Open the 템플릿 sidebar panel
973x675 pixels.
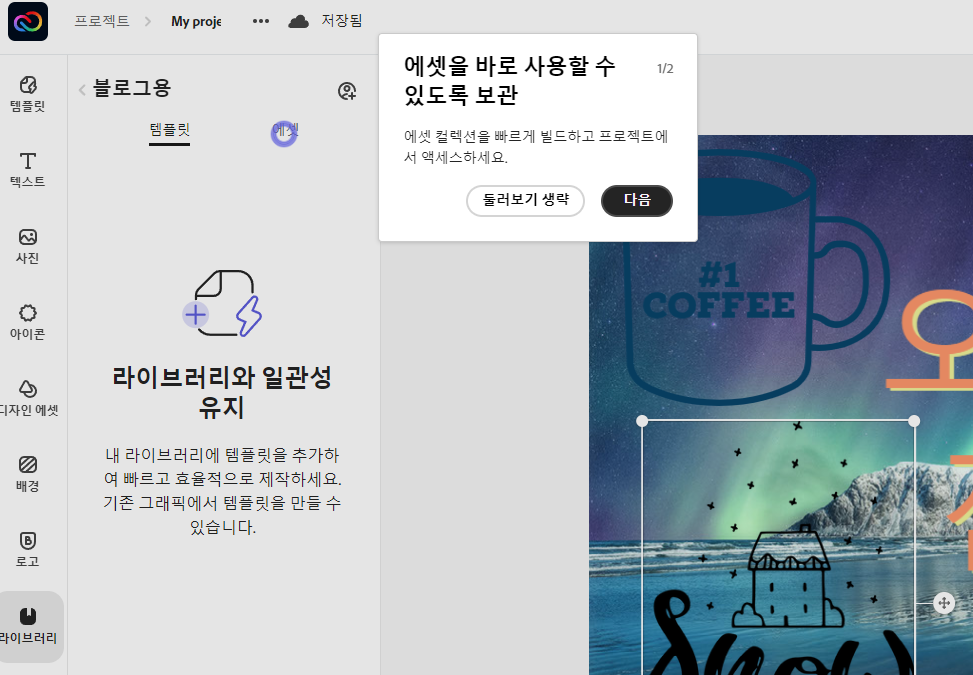28,94
